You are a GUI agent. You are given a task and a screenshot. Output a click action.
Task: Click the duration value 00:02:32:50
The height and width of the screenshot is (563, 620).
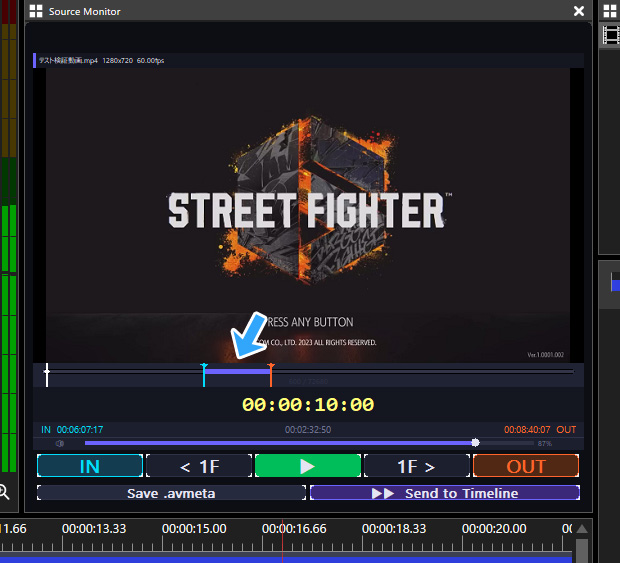click(308, 430)
